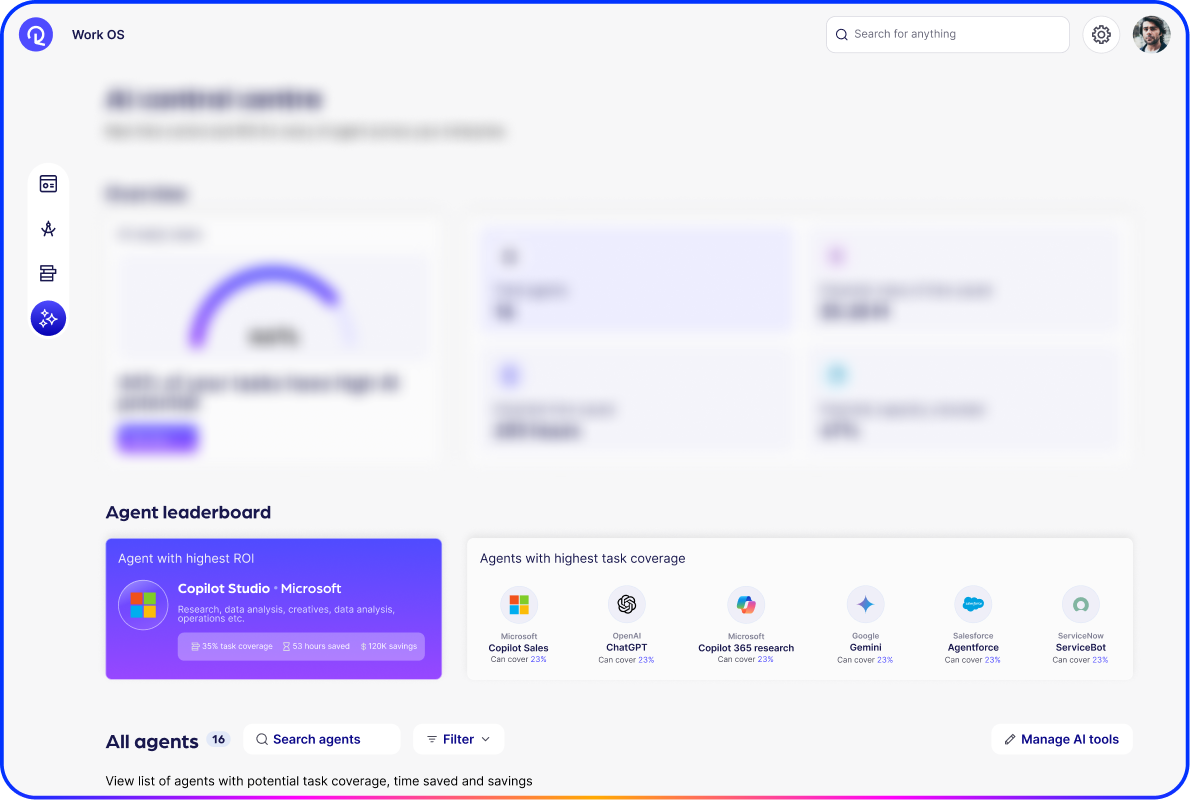Screen dimensions: 1190x800
Task: Click the ChatGPT agent icon
Action: click(626, 604)
